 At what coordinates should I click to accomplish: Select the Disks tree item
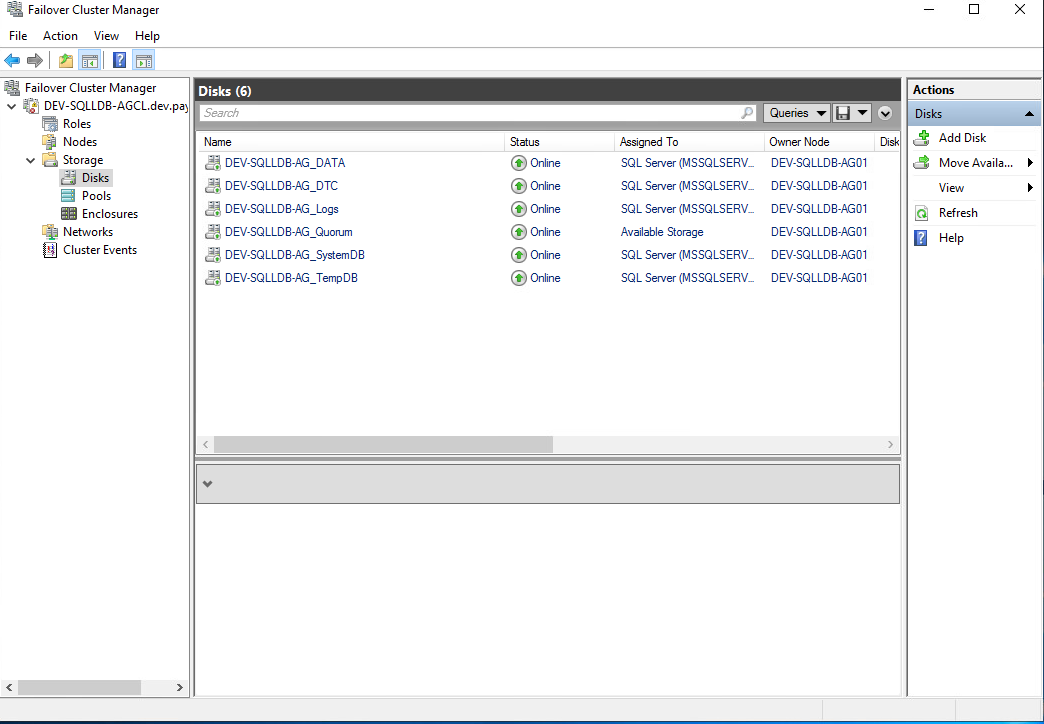95,177
